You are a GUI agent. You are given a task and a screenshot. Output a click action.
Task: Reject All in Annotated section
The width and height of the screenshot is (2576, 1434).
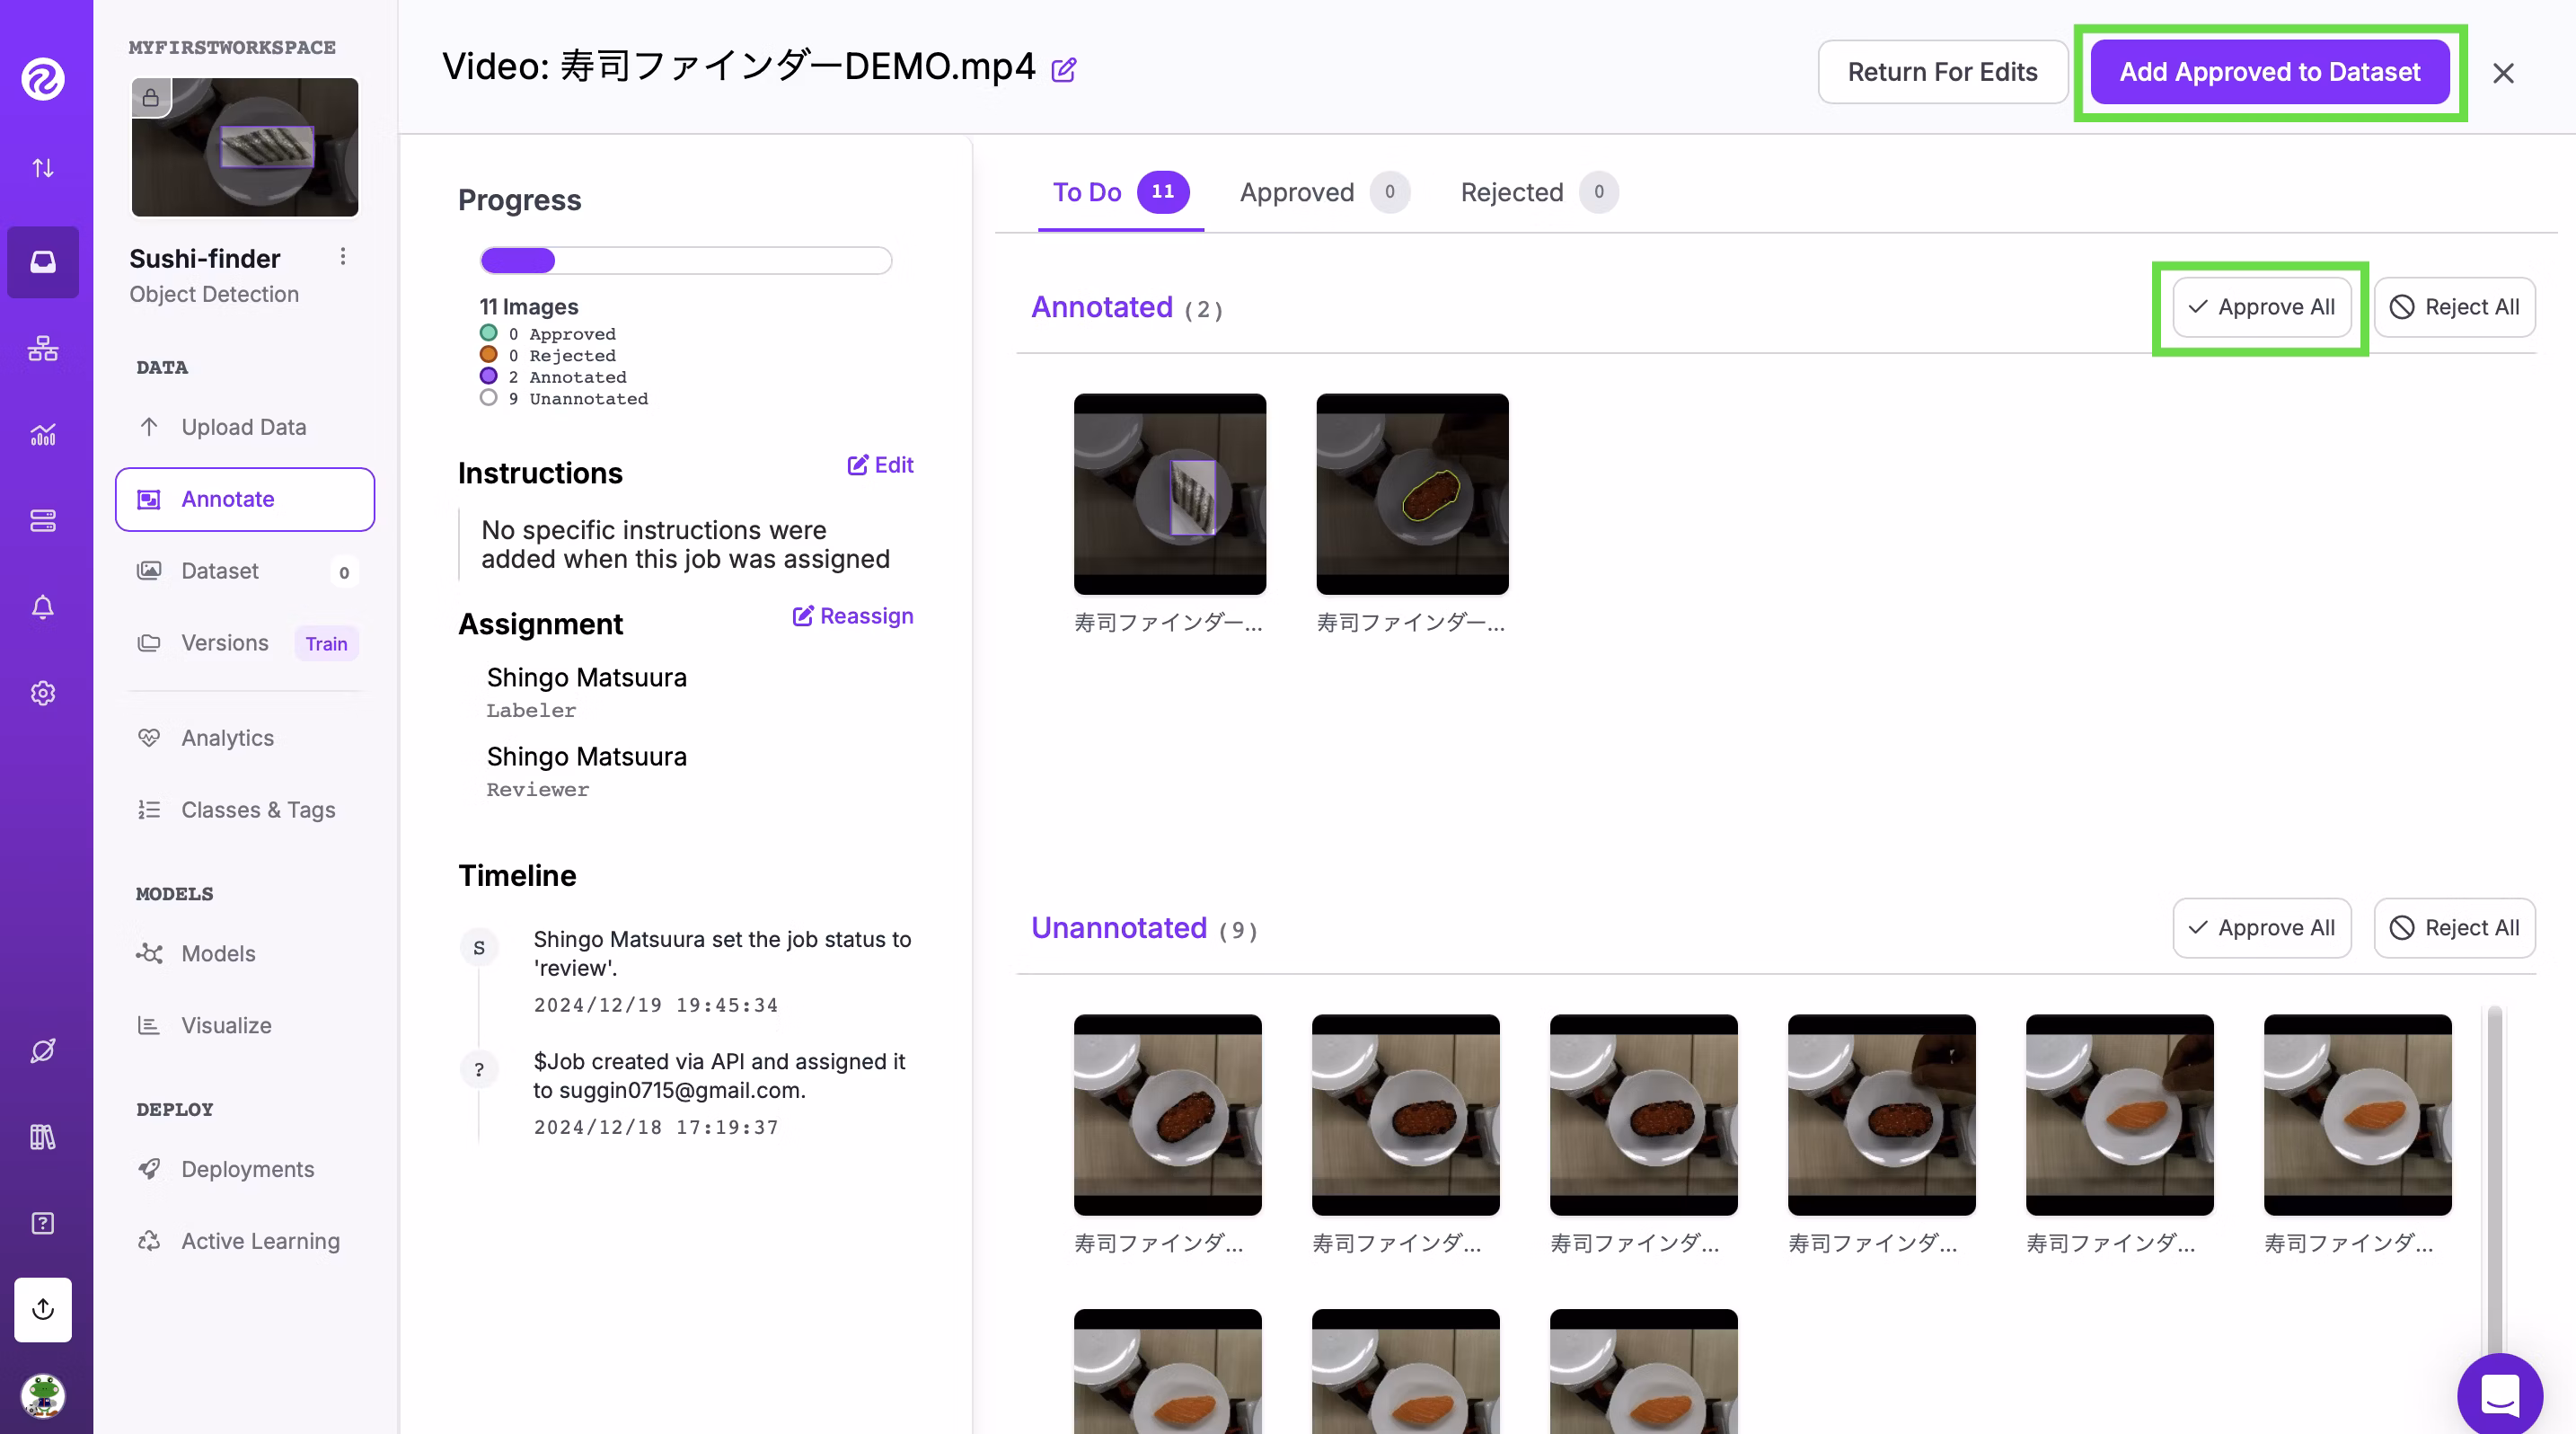tap(2454, 307)
